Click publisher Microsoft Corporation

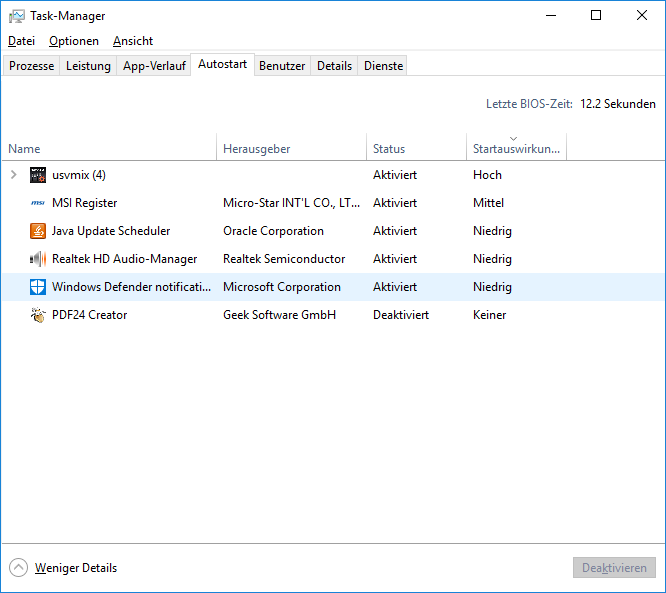[x=282, y=287]
